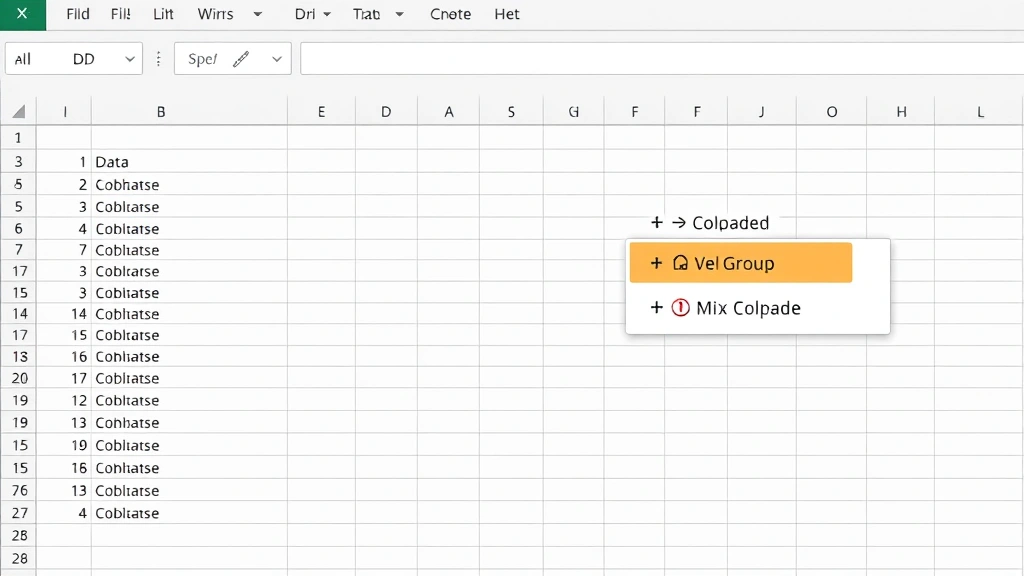
Task: Select the highlighted Vel Group option
Action: pos(740,262)
